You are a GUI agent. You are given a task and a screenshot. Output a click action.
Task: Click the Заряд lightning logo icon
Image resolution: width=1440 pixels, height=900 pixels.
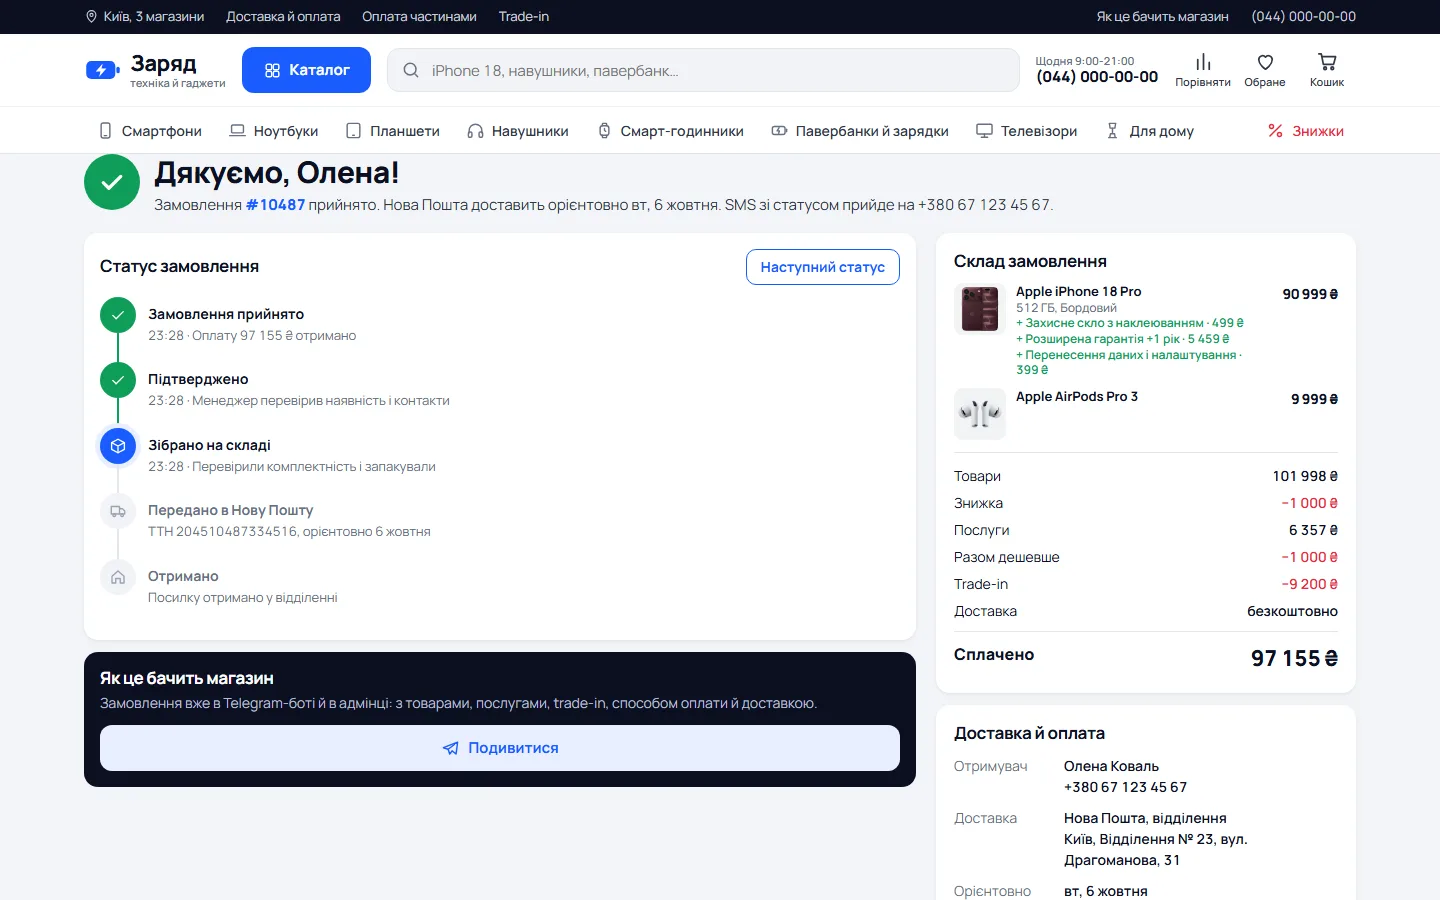(102, 70)
